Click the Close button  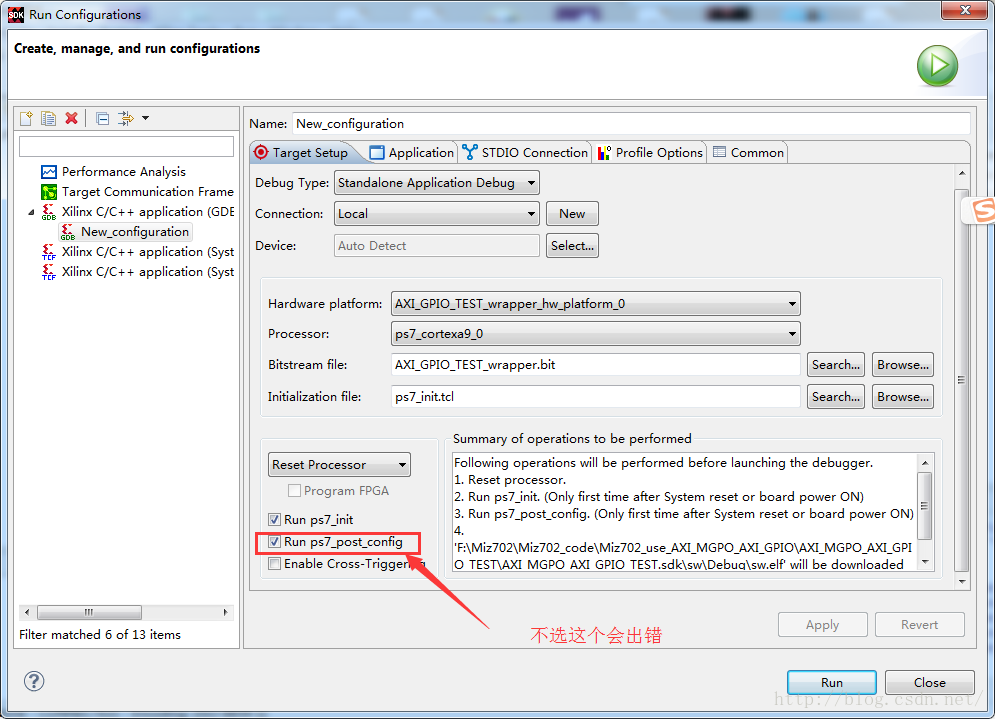930,683
